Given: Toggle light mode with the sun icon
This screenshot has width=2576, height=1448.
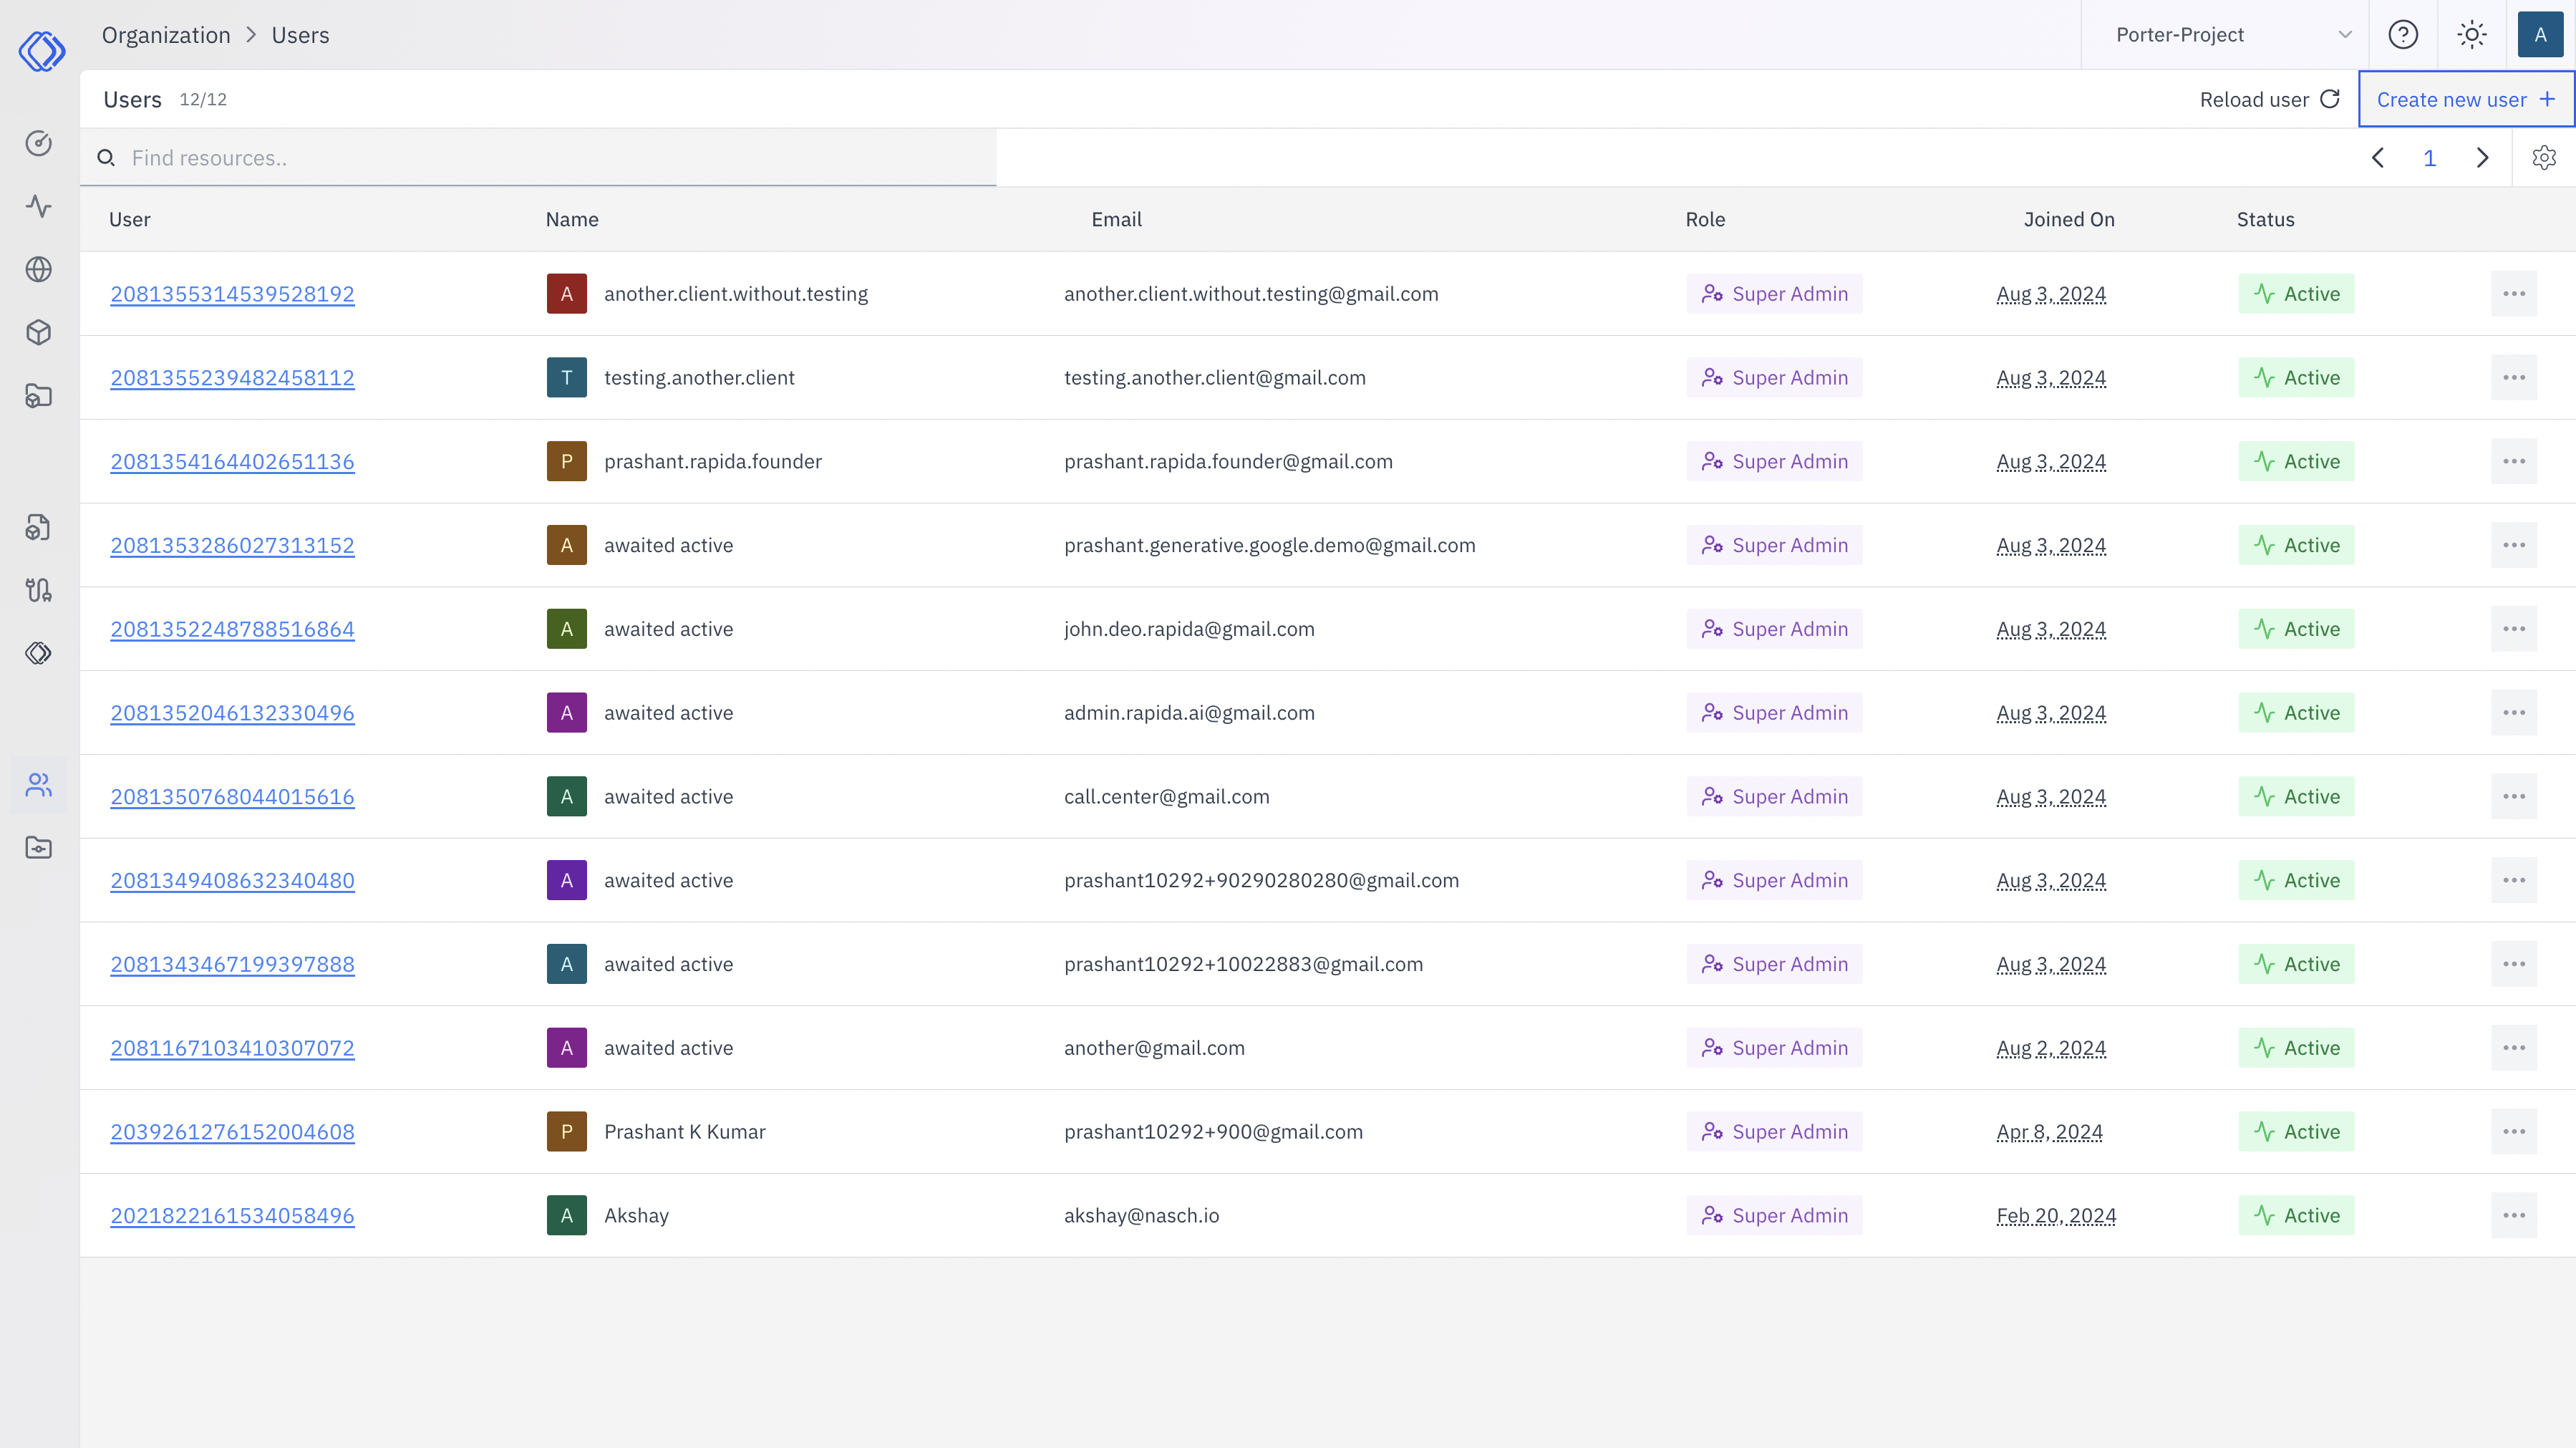Looking at the screenshot, I should (x=2471, y=34).
